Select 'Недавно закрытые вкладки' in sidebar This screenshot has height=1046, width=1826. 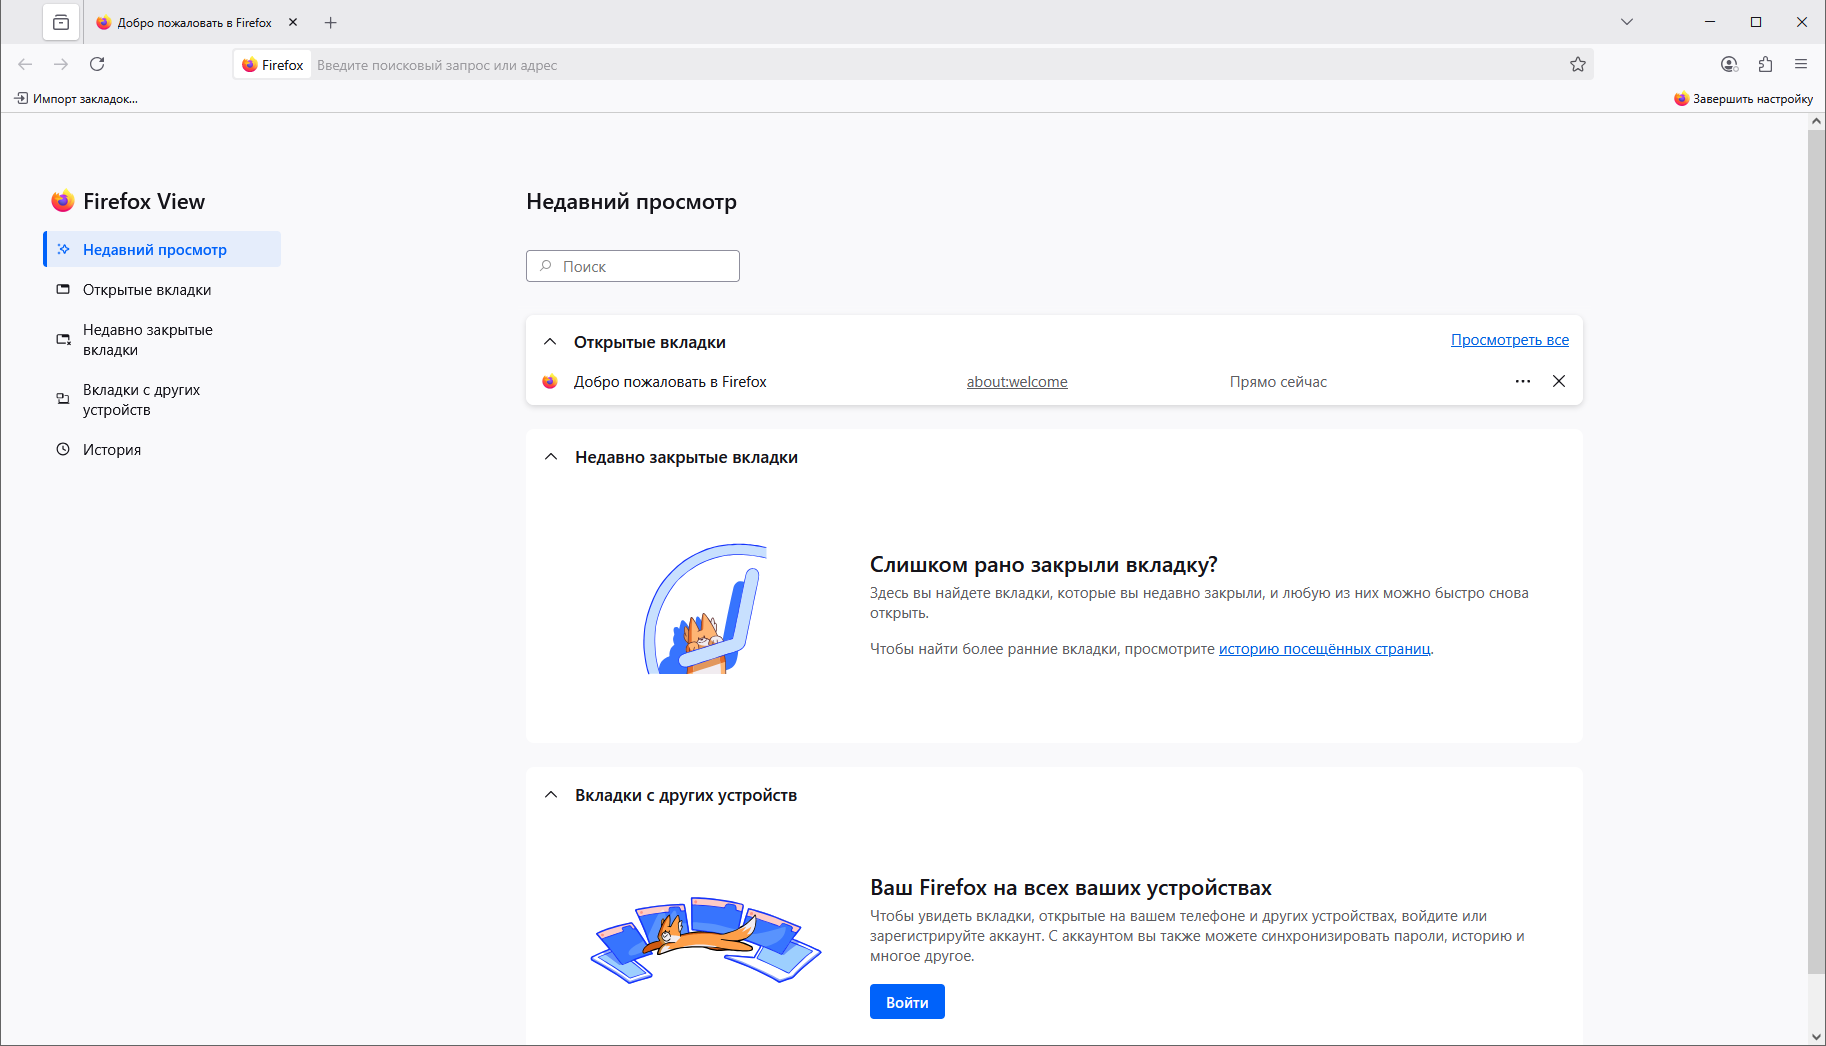pos(162,340)
